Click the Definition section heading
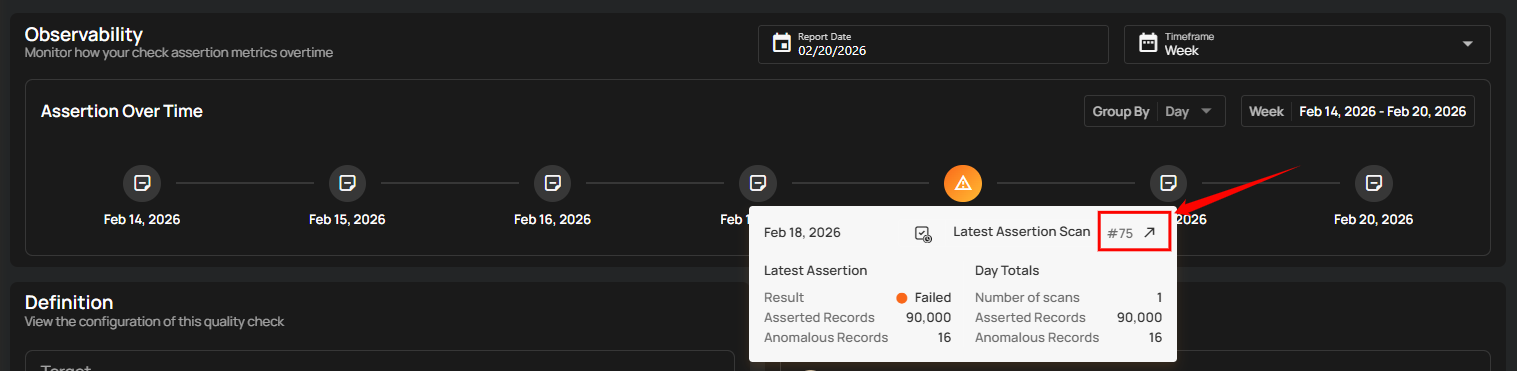Viewport: 1517px width, 371px height. [x=69, y=302]
